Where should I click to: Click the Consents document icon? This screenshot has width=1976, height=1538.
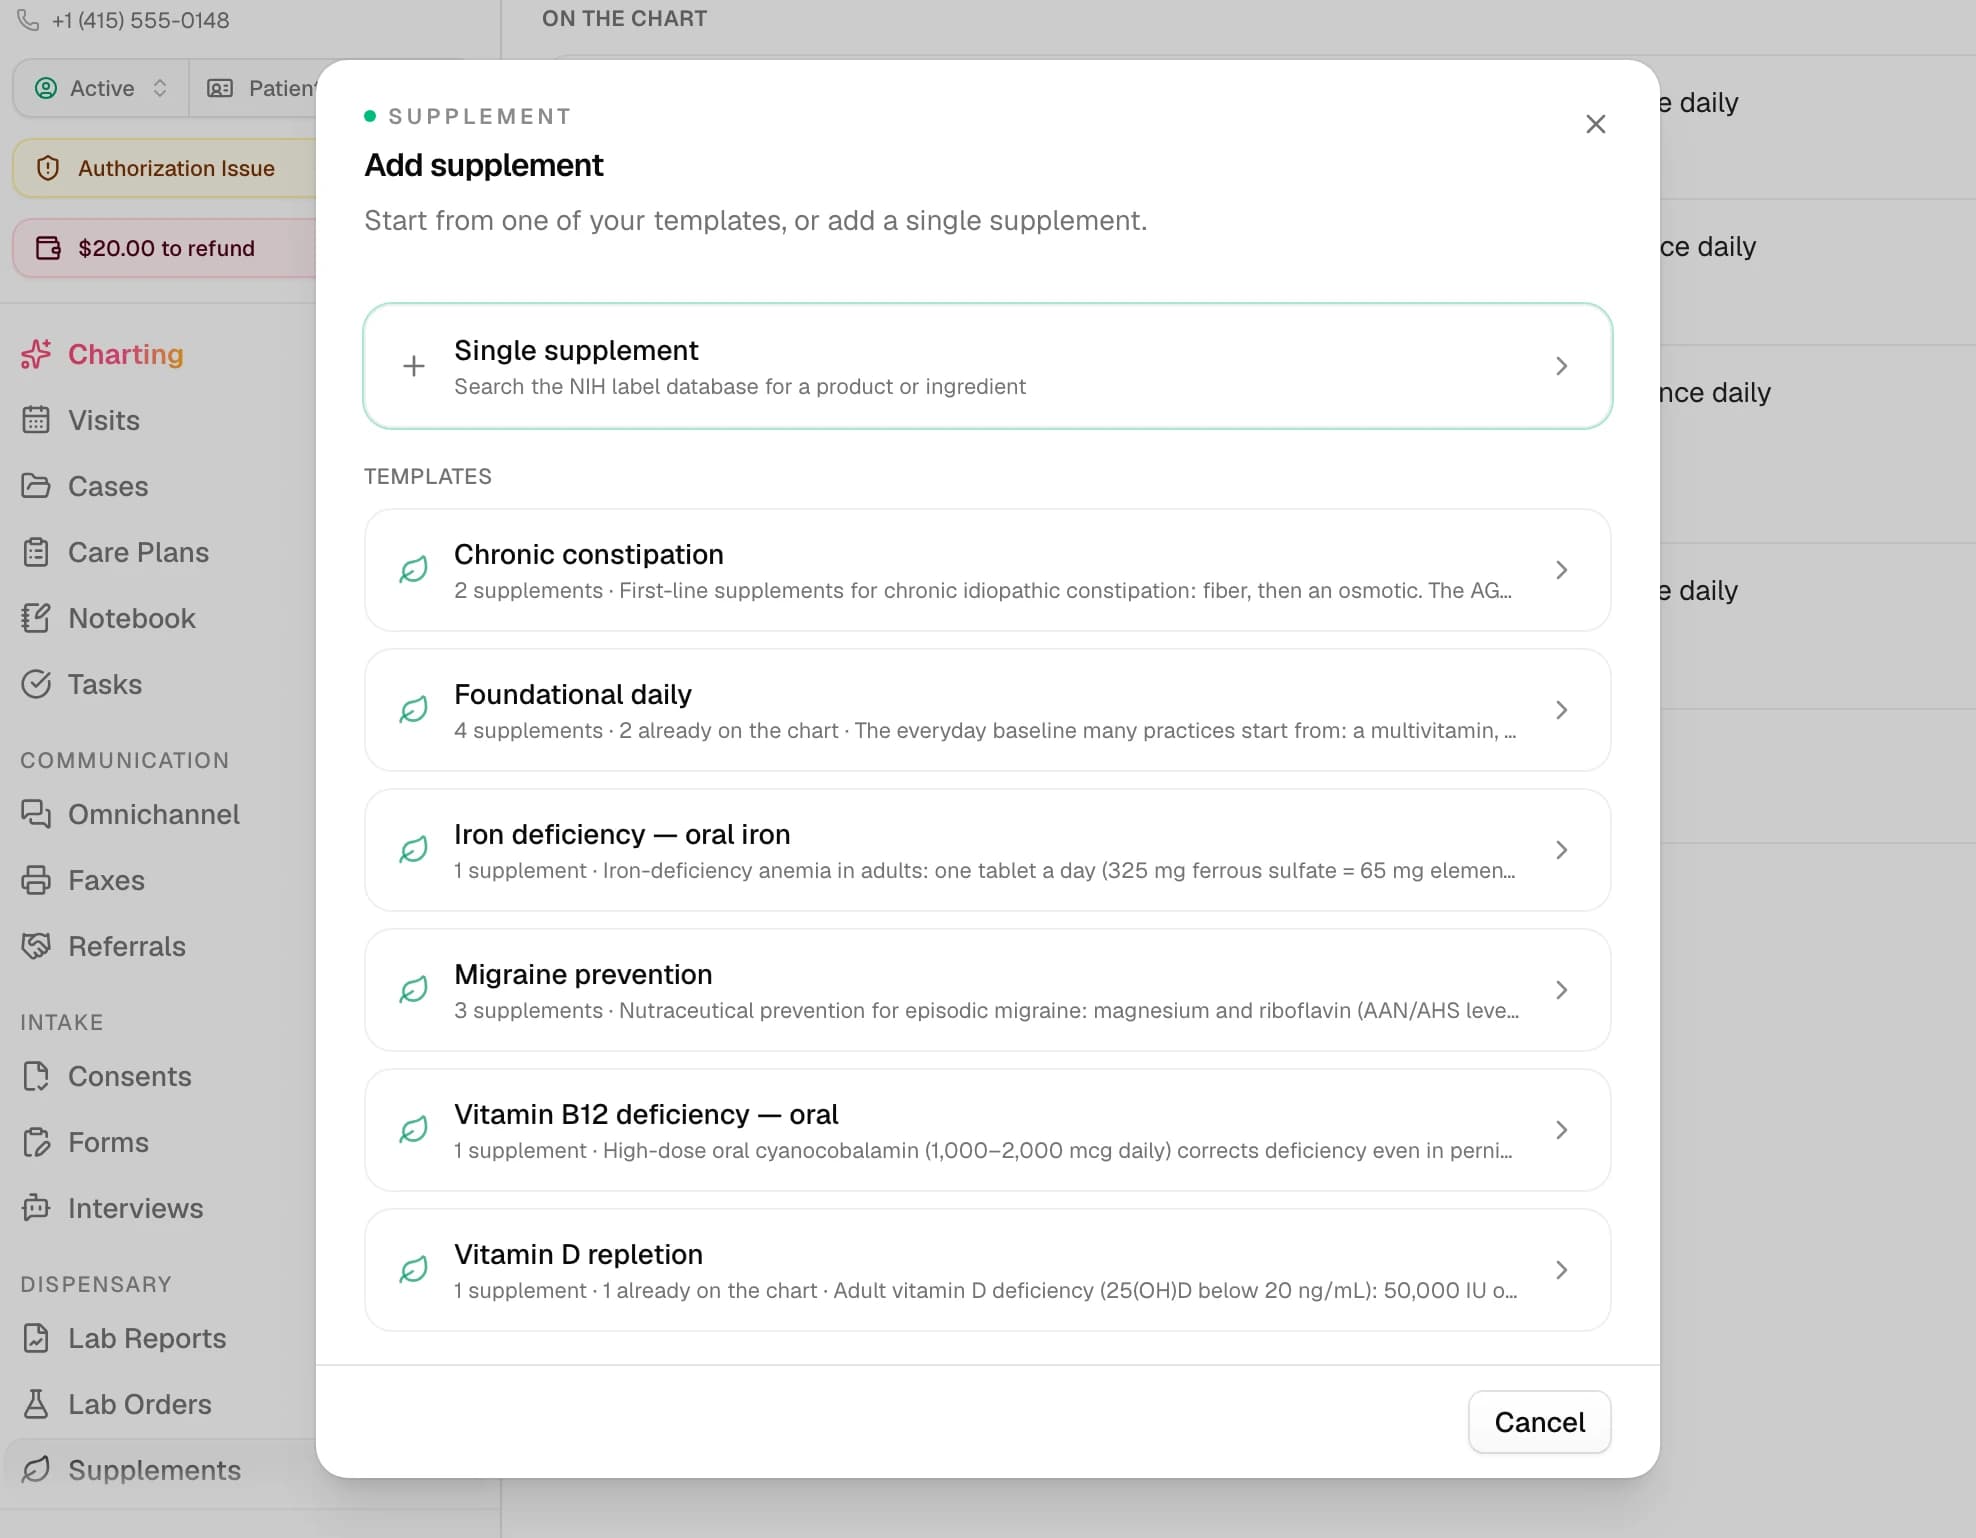click(x=36, y=1076)
